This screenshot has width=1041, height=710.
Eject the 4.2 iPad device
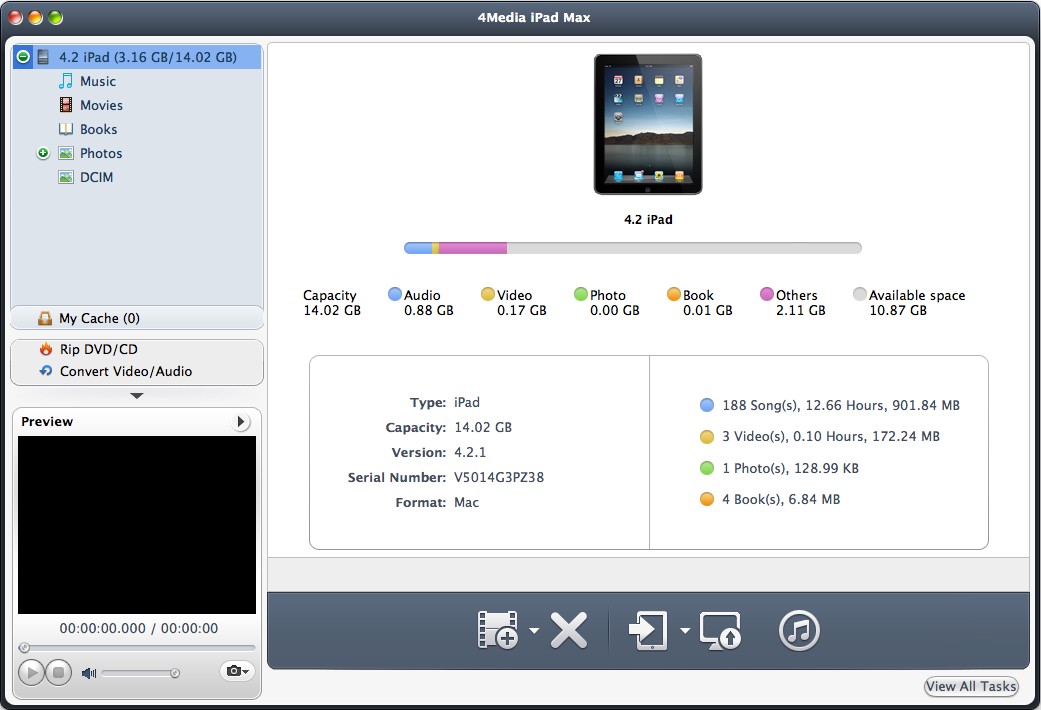22,57
